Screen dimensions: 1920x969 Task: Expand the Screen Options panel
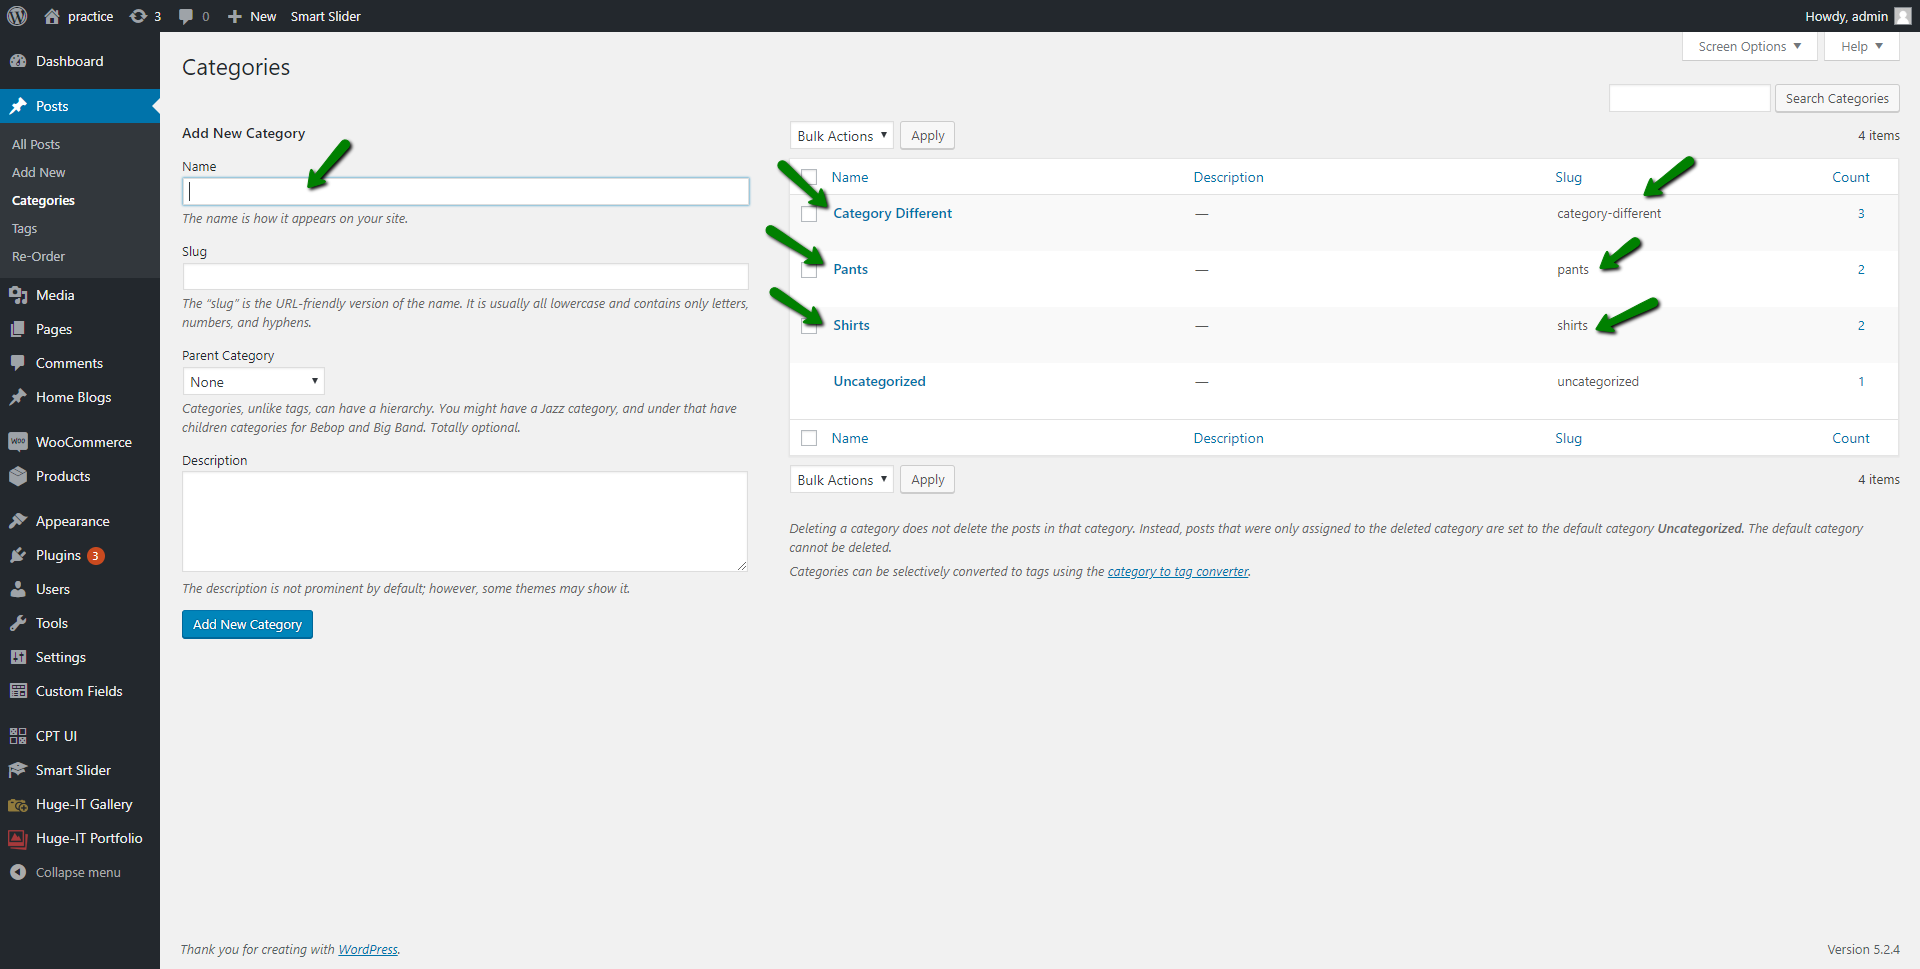1749,47
